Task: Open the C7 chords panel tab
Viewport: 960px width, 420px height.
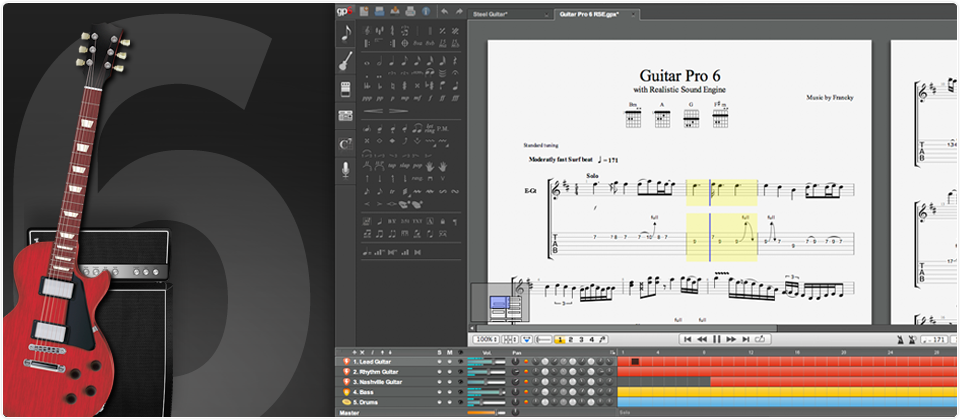Action: 346,144
